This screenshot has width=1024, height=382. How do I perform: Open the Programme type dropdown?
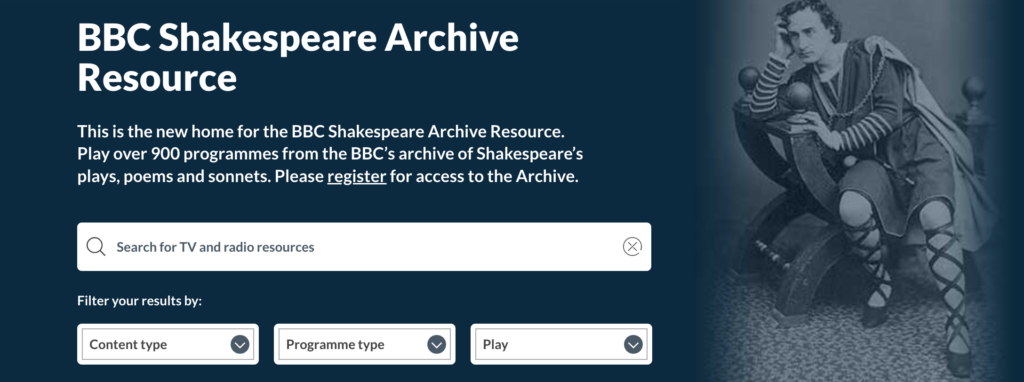click(x=364, y=344)
